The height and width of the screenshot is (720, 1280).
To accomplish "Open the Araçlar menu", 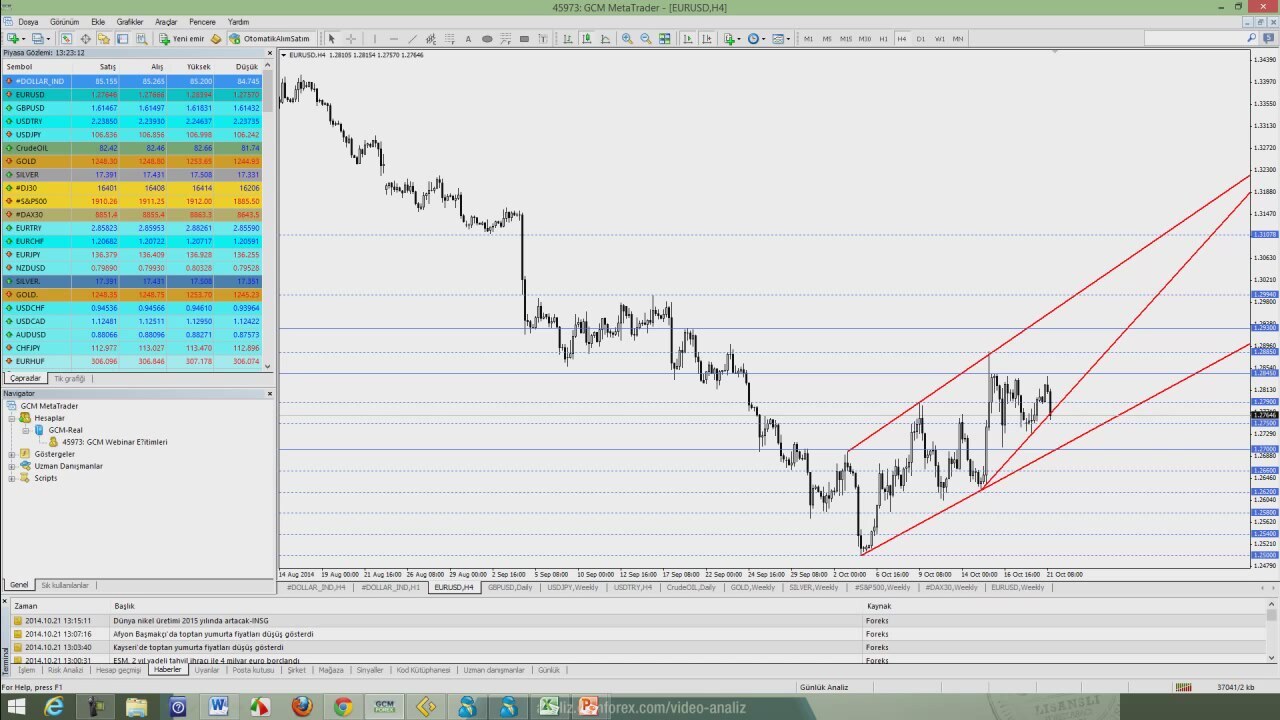I will pyautogui.click(x=166, y=21).
